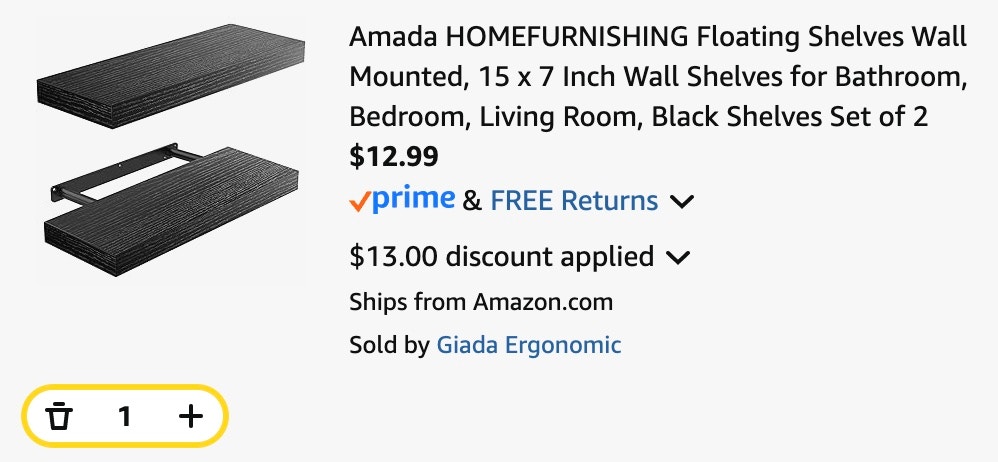Click the floating shelves product thumbnail
The image size is (998, 462).
pyautogui.click(x=170, y=150)
